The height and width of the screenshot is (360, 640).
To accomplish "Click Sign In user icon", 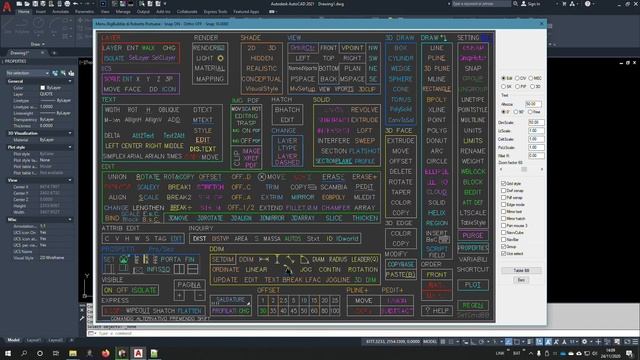I will point(524,4).
